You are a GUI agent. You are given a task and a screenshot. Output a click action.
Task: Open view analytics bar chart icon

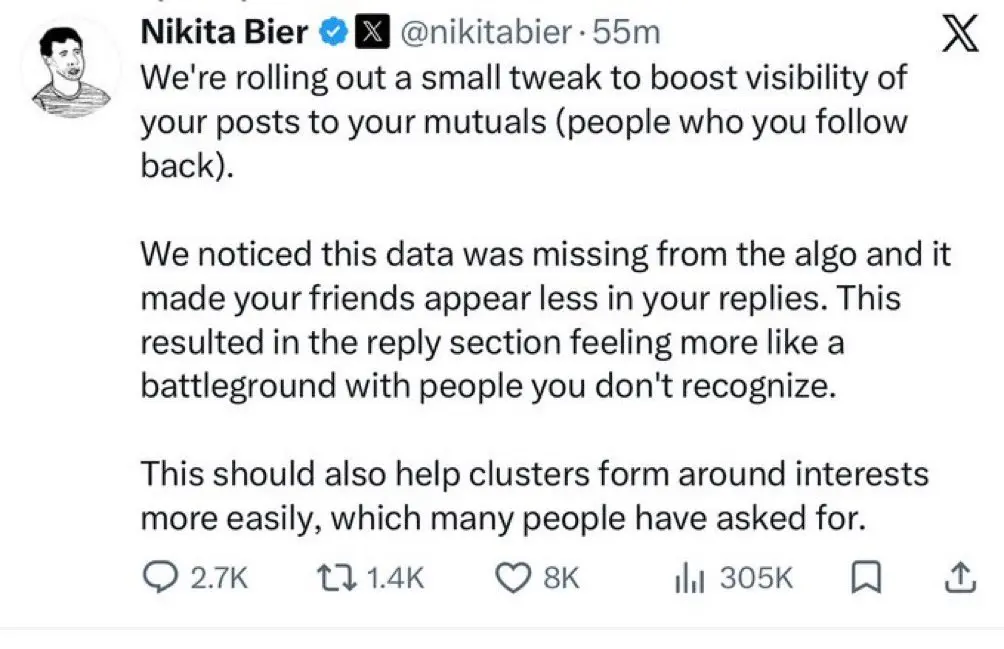coord(689,579)
